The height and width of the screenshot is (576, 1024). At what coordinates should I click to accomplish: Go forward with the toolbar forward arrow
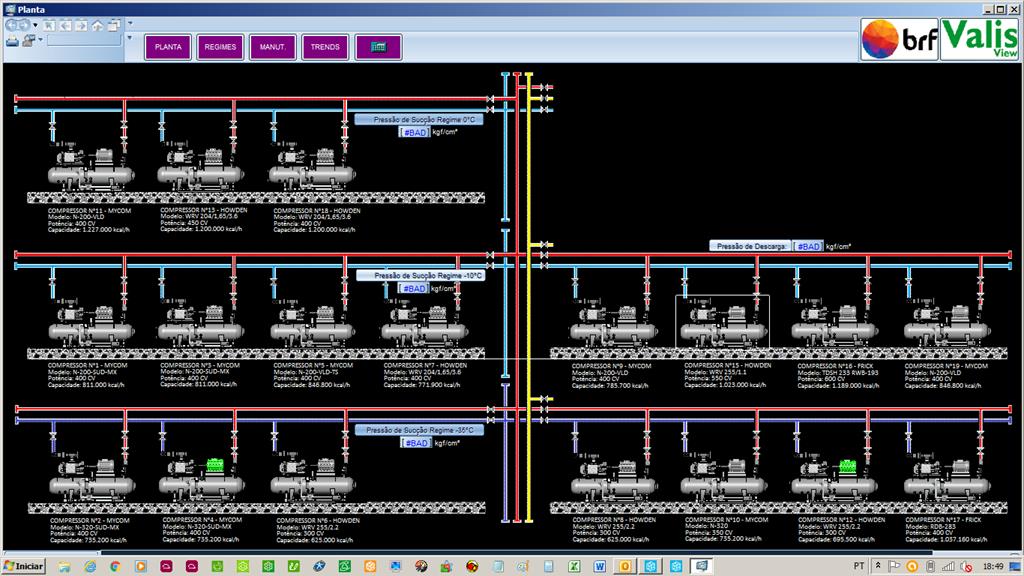click(x=24, y=25)
